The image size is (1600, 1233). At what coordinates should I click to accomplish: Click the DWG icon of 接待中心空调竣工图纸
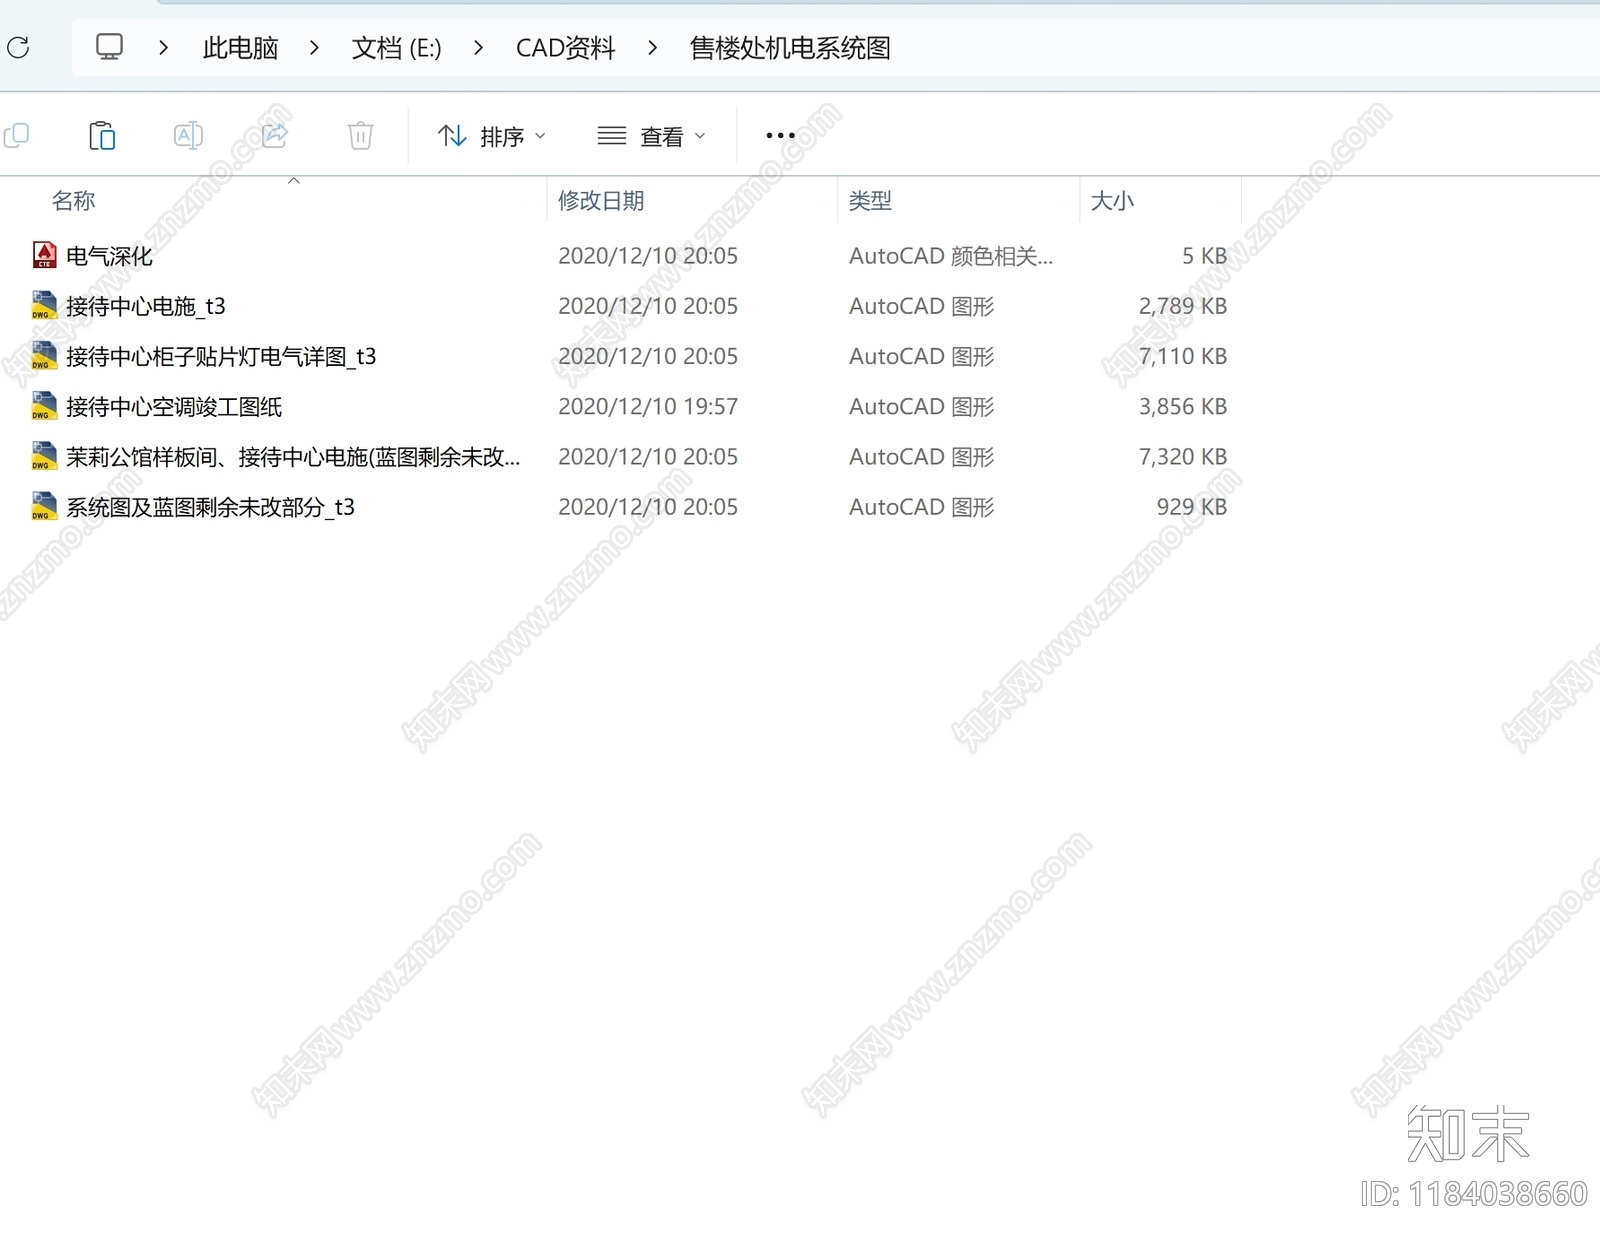[44, 406]
